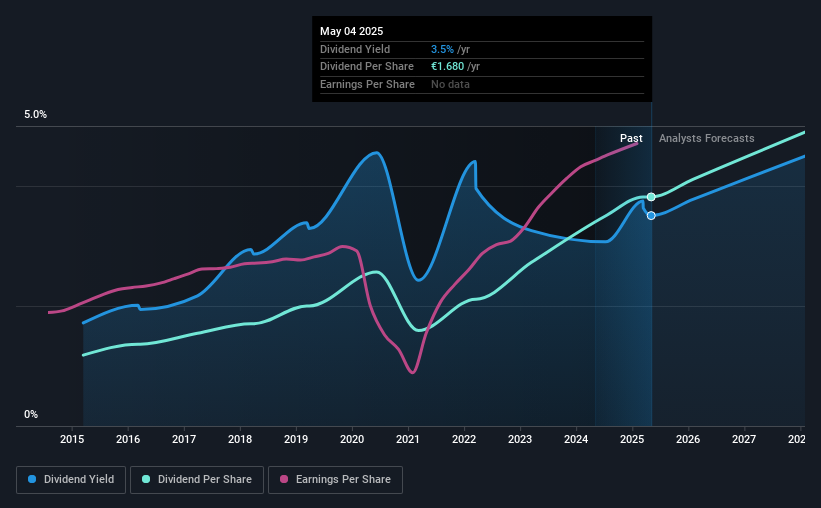Screen dimensions: 821x508
Task: Click the 2018 x-axis label
Action: pyautogui.click(x=240, y=439)
